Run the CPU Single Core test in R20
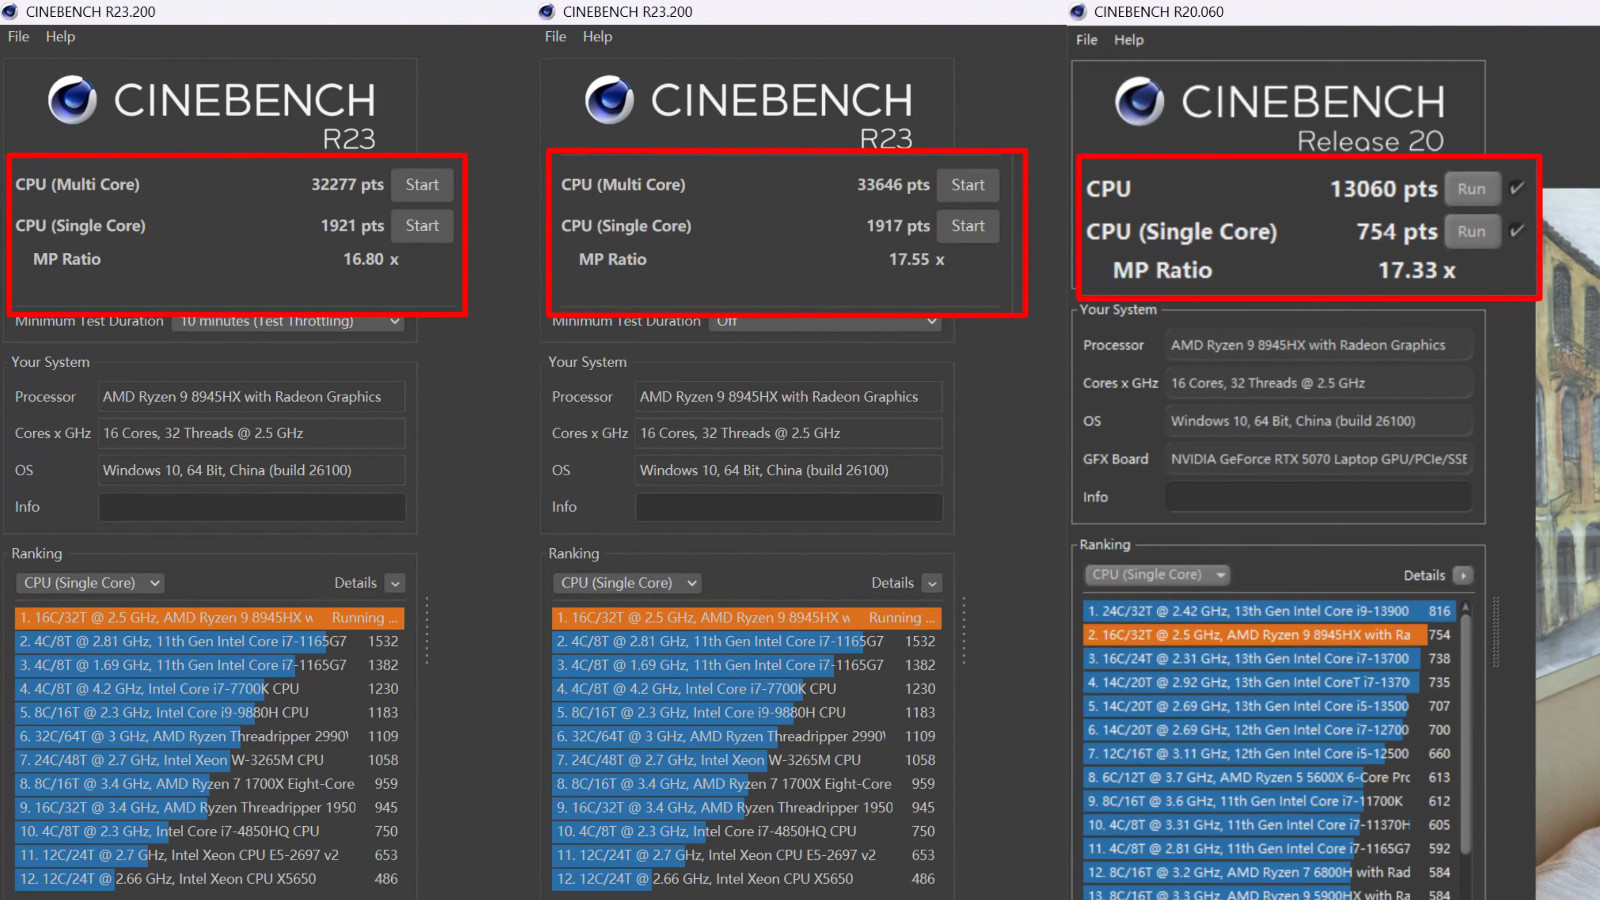Viewport: 1600px width, 900px height. tap(1472, 232)
